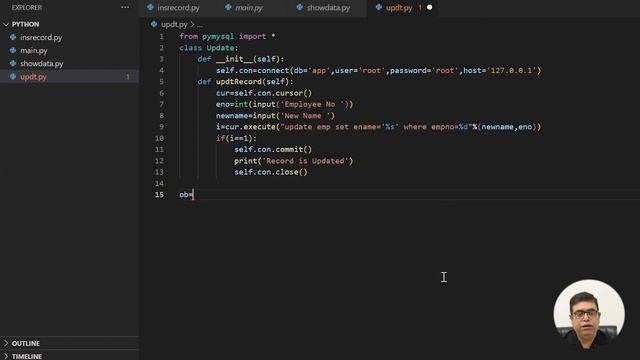Screen dimensions: 640x360
Task: Open main.py in the Explorer tree
Action: click(33, 51)
